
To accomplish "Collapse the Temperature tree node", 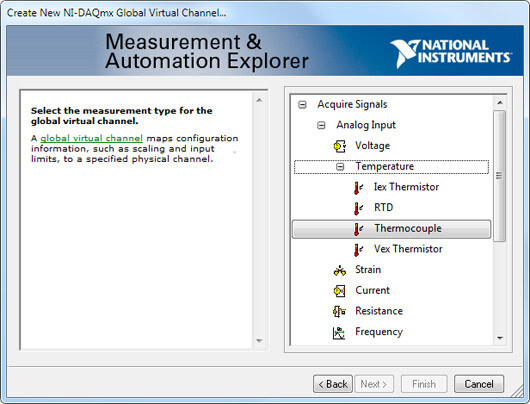I will click(340, 167).
